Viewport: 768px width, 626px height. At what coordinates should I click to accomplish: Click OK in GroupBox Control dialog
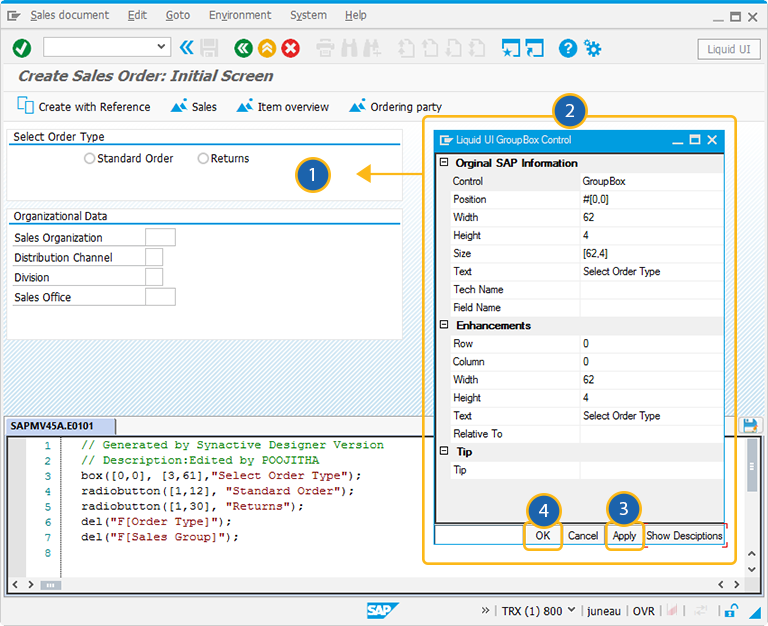tap(543, 535)
